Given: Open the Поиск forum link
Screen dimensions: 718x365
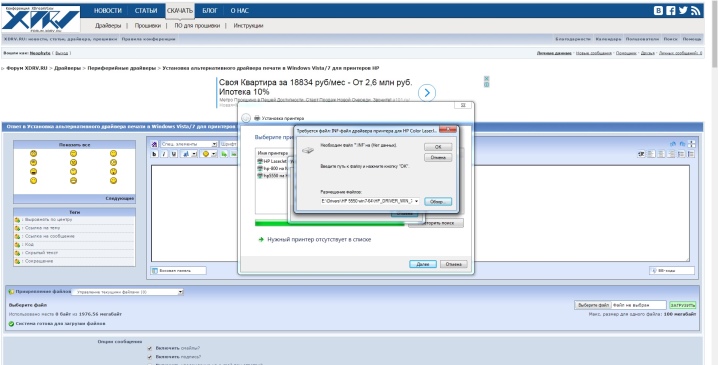Looking at the screenshot, I should coord(670,39).
